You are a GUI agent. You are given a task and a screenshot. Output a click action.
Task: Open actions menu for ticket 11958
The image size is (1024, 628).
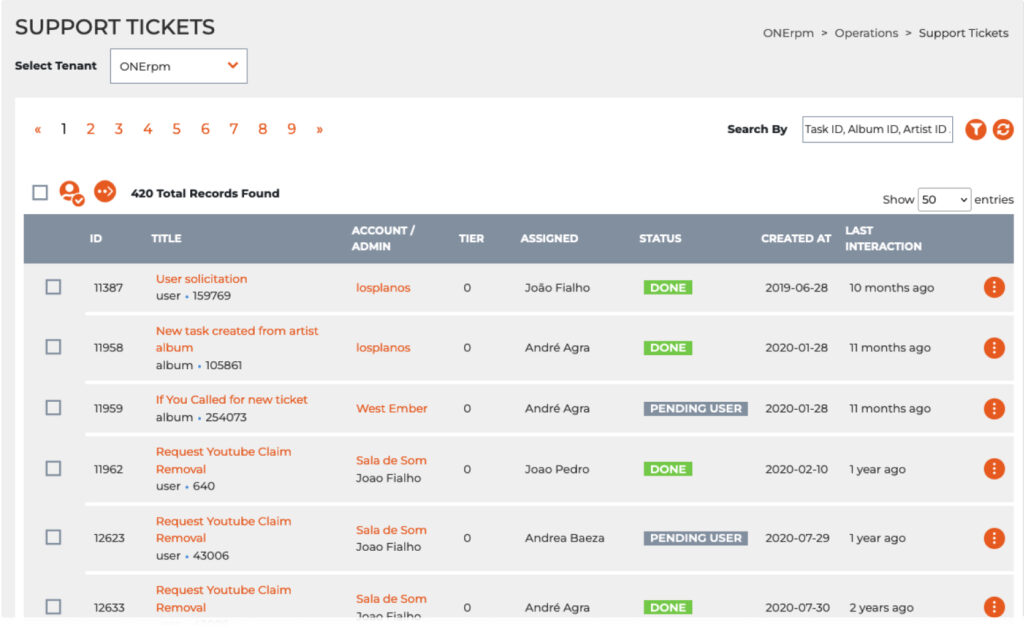tap(994, 348)
